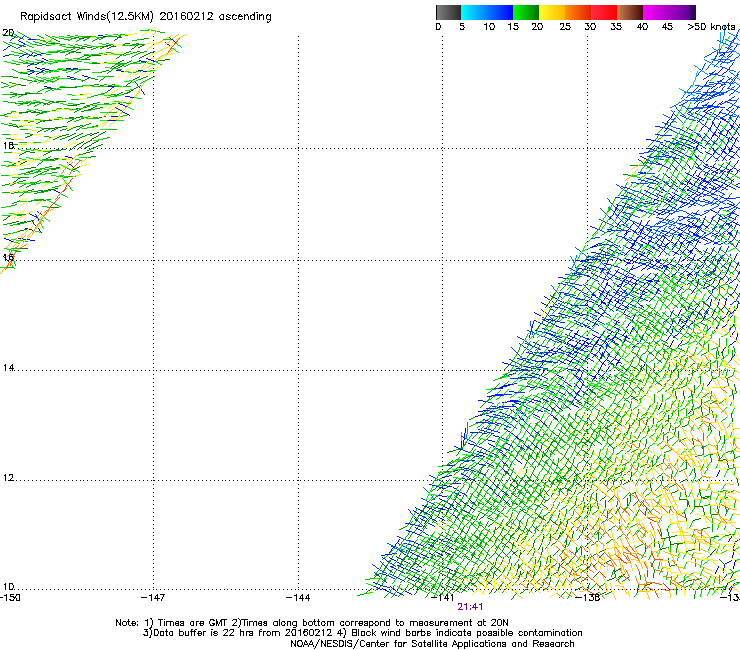Click the 18 latitude axis label

[8, 145]
